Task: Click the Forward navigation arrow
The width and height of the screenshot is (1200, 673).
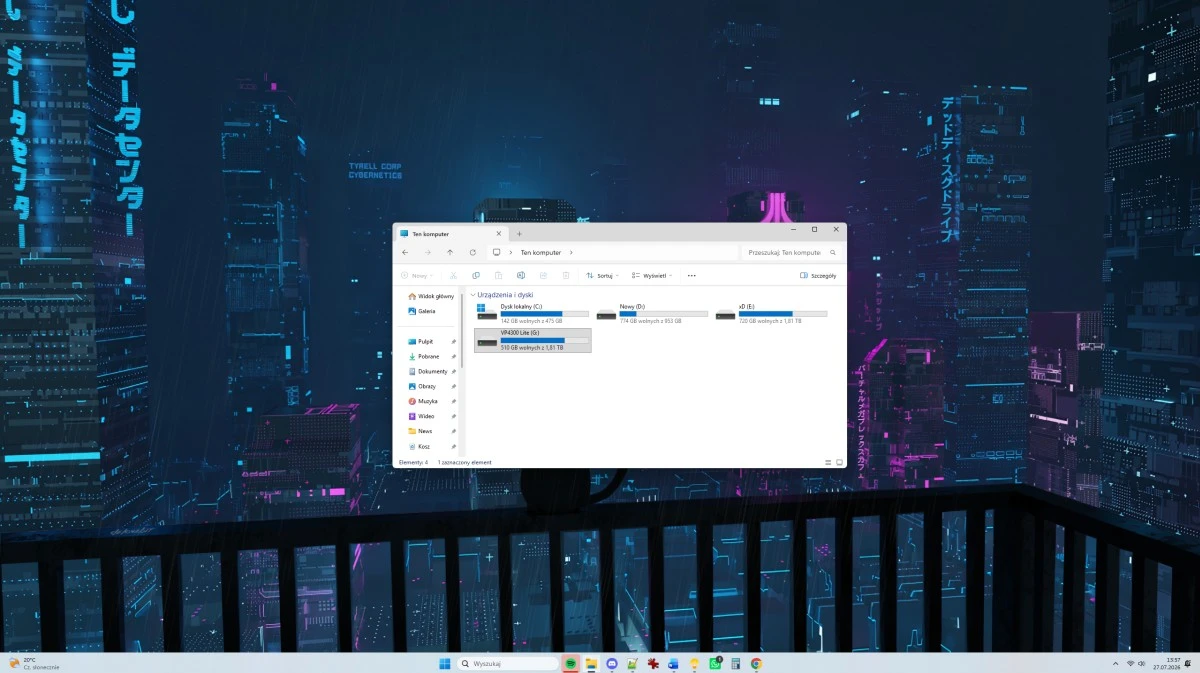Action: pos(427,253)
